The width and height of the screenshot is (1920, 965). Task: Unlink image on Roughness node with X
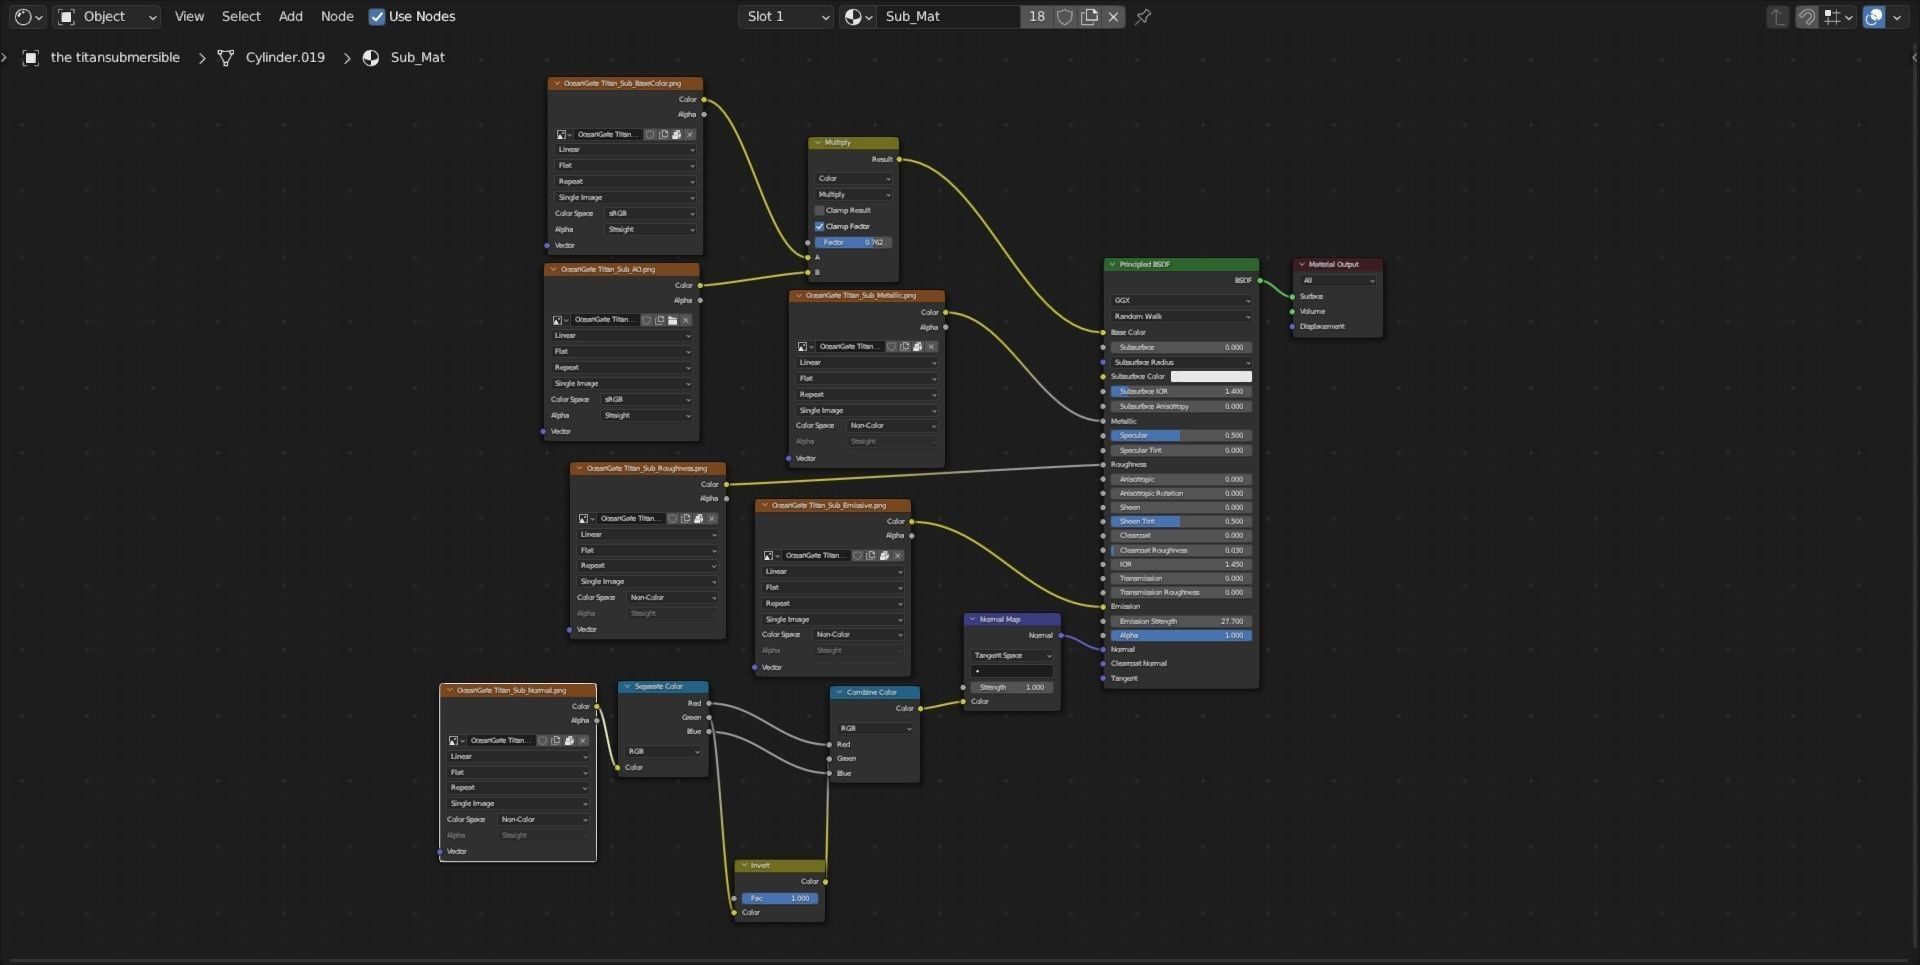tap(711, 518)
